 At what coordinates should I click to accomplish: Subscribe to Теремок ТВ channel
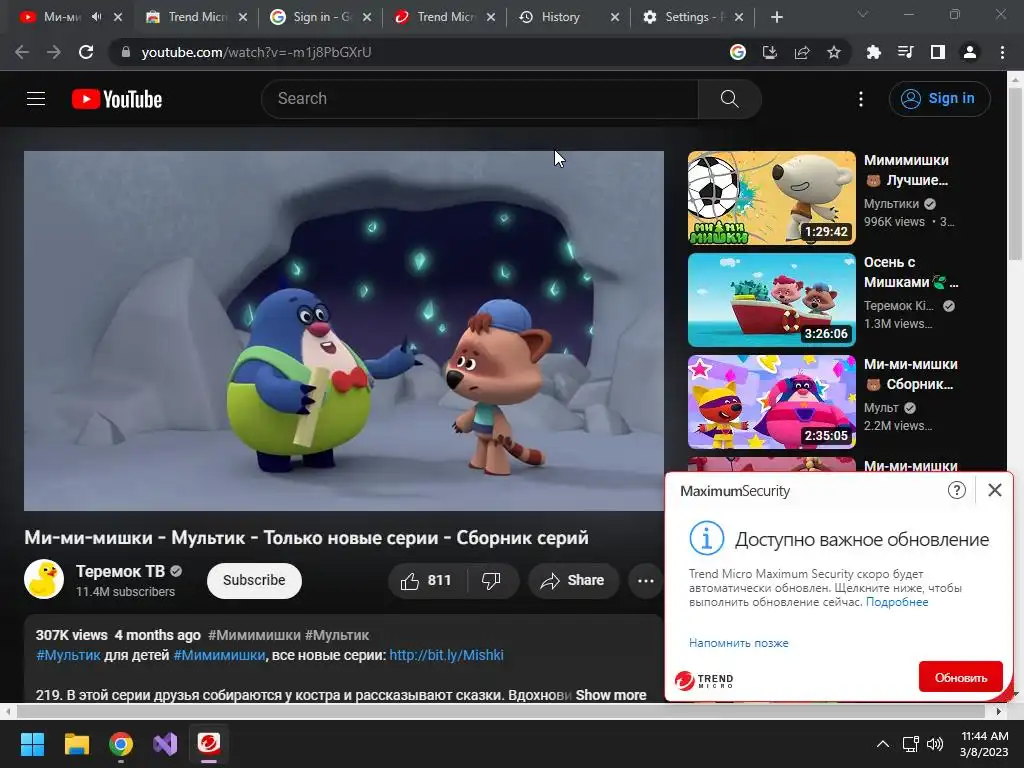(x=254, y=581)
